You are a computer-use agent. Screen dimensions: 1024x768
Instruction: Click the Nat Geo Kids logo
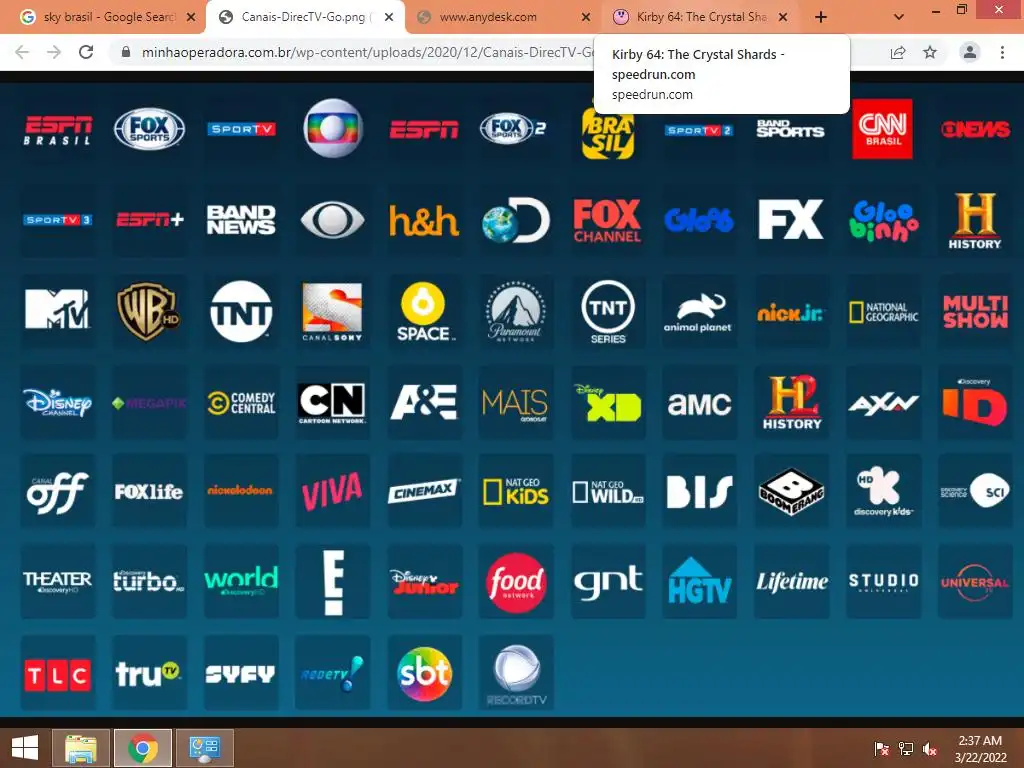click(x=516, y=492)
